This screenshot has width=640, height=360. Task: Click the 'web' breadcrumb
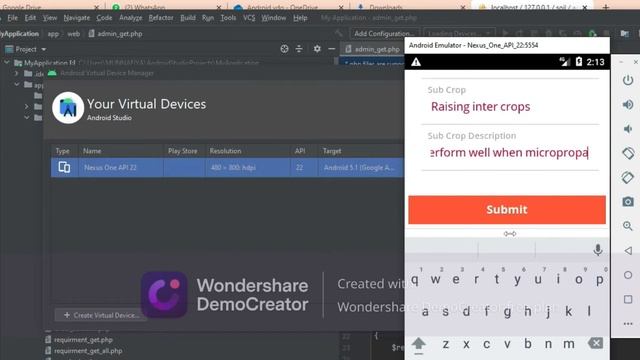coord(73,34)
